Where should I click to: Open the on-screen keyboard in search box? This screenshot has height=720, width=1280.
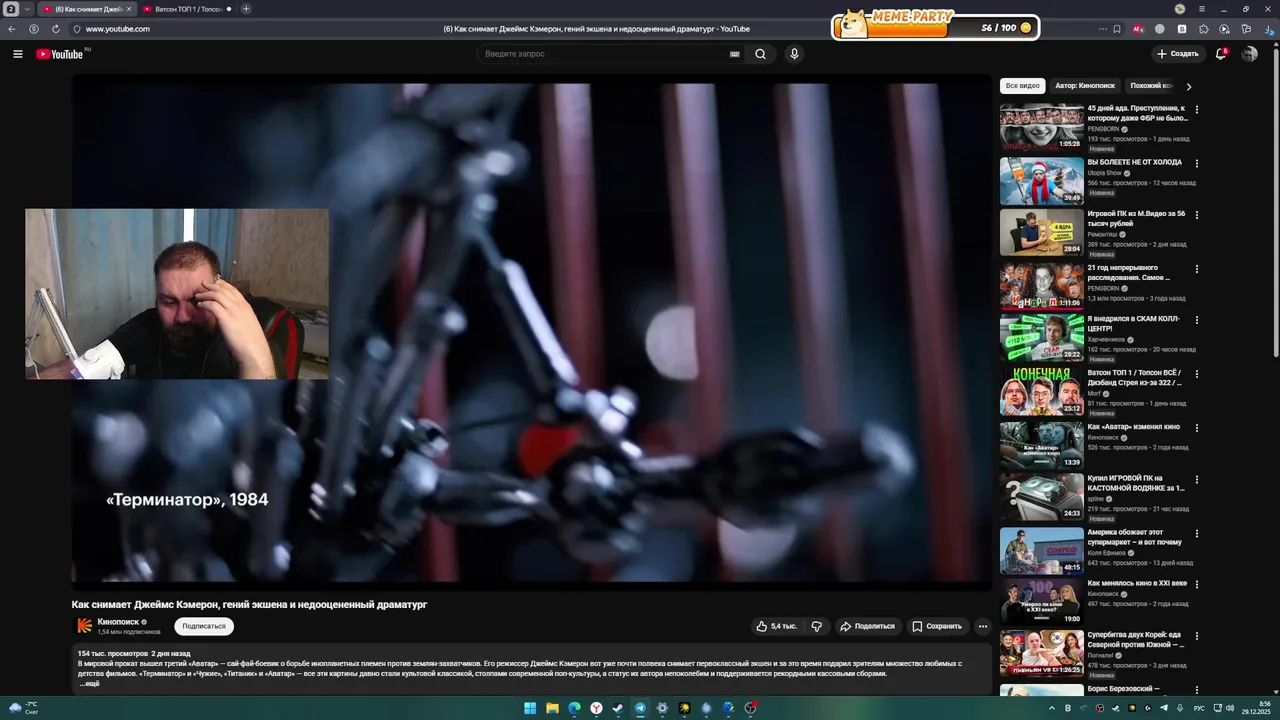735,54
